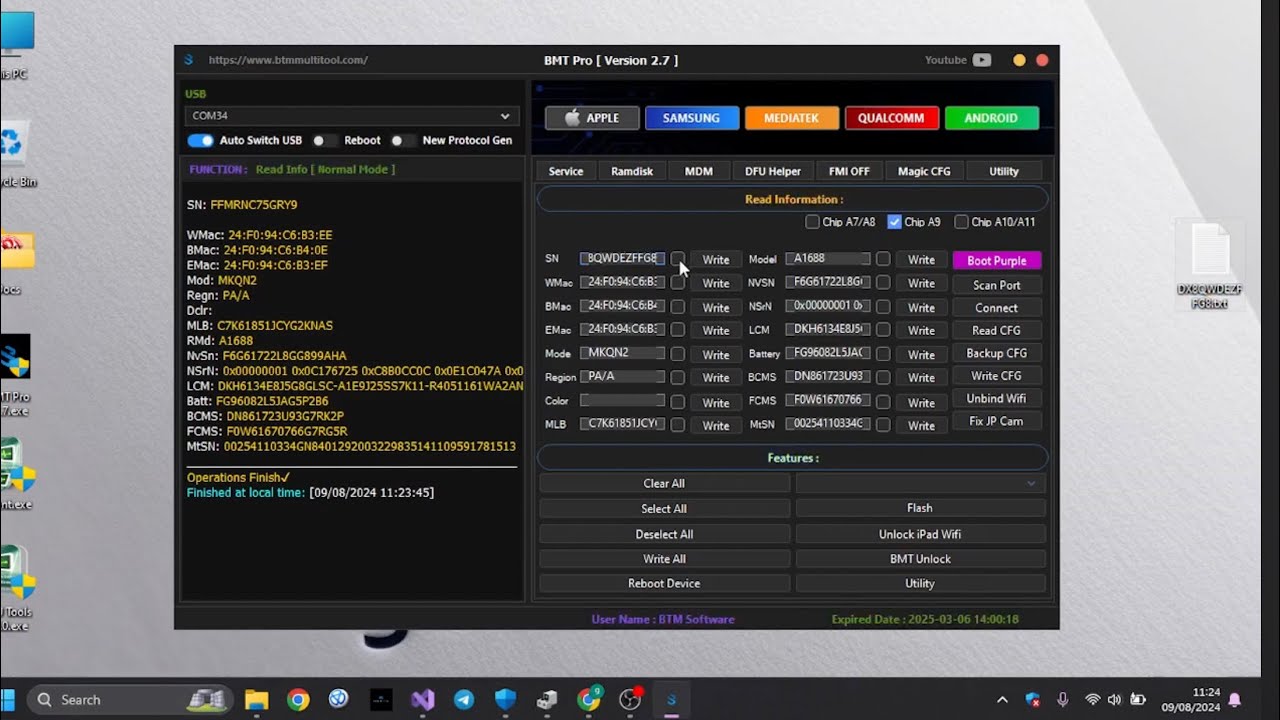Select the ANDROID brand button
The image size is (1280, 720).
coord(992,118)
